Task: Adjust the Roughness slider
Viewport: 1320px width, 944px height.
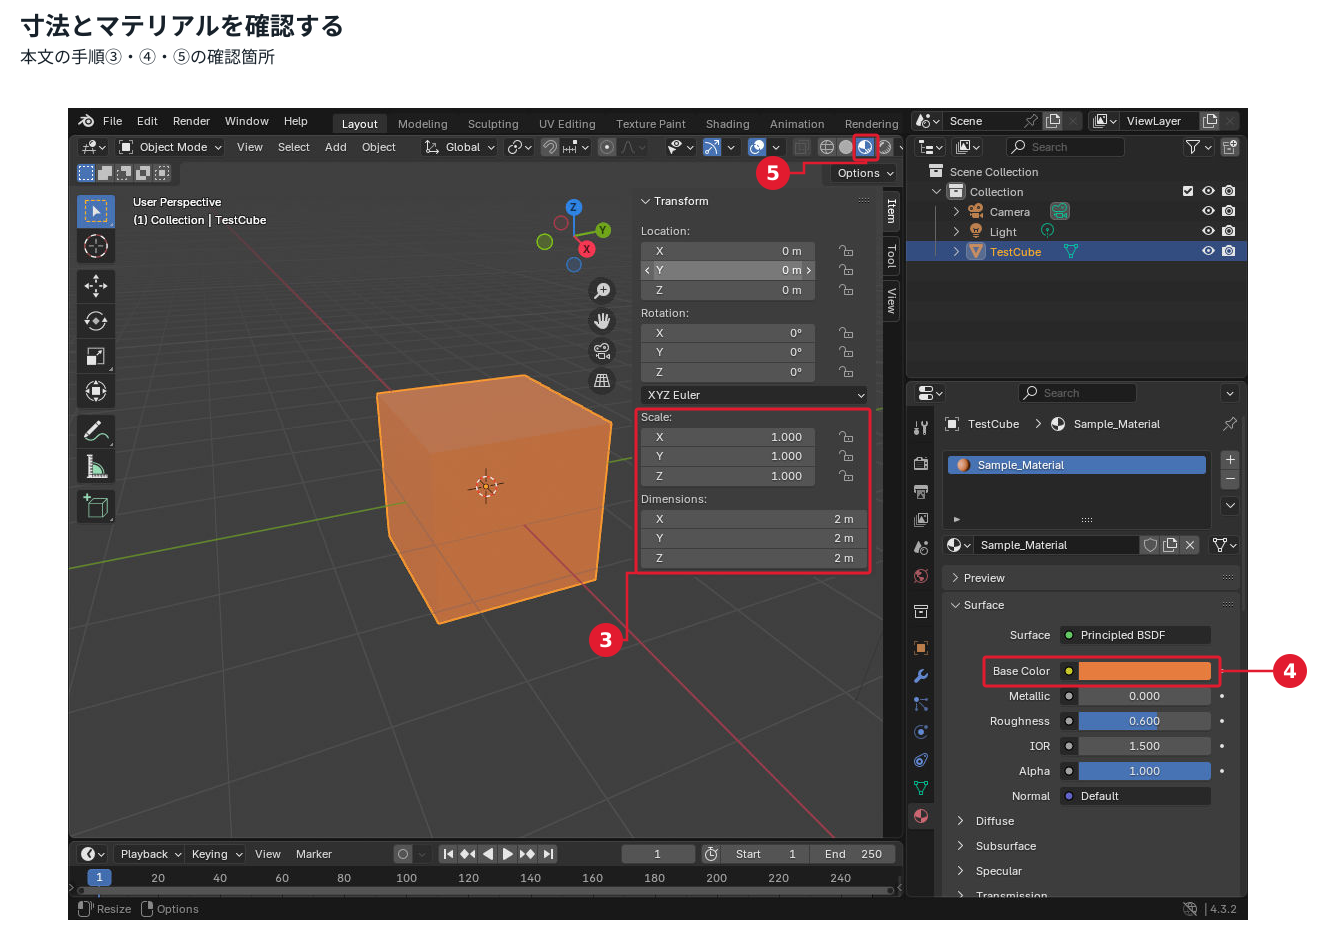Action: tap(1144, 721)
